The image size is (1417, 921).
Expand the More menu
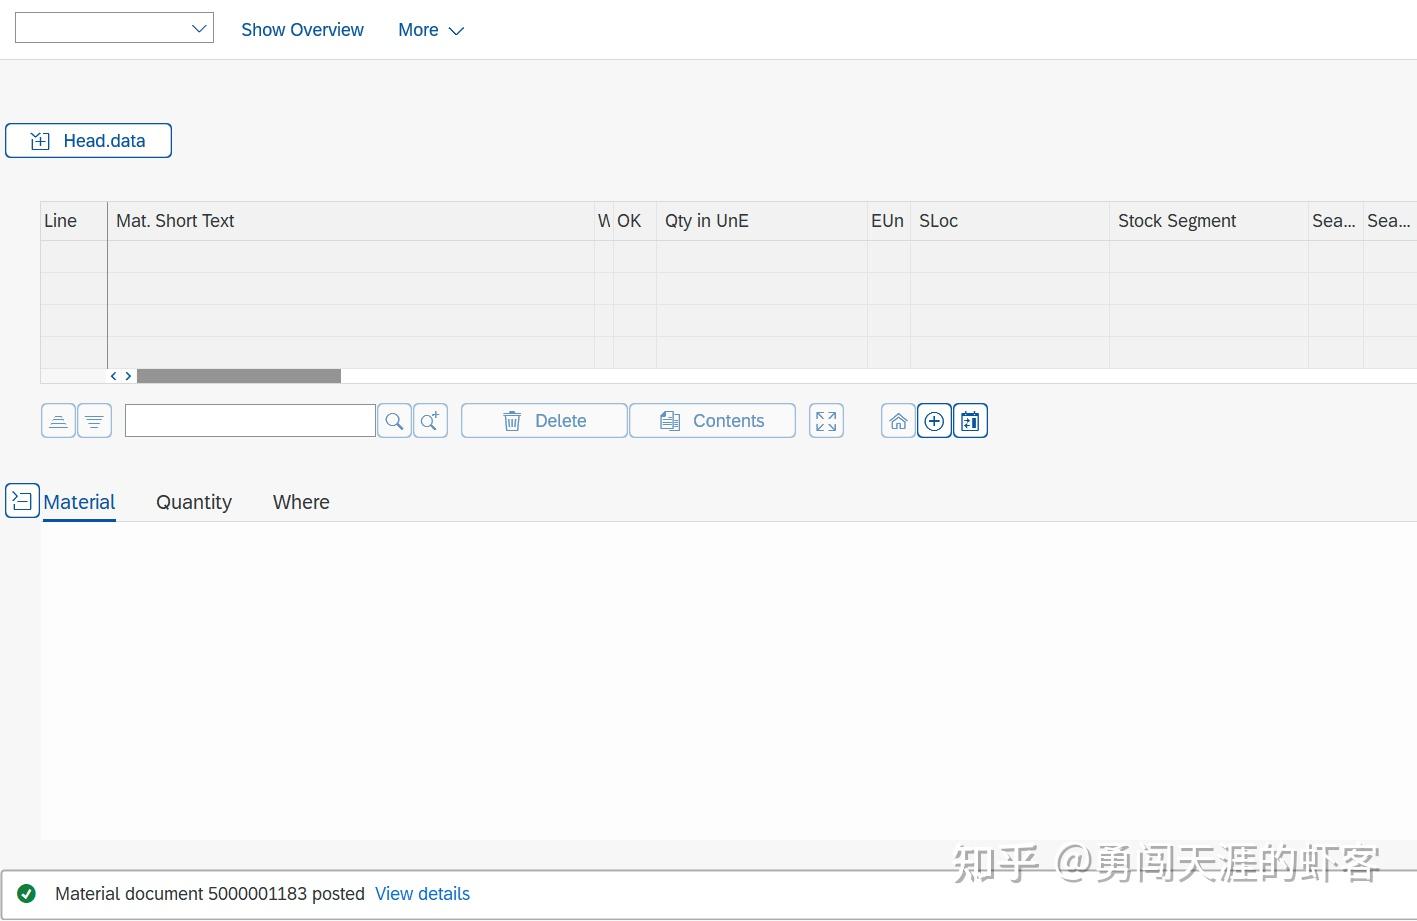pyautogui.click(x=430, y=30)
